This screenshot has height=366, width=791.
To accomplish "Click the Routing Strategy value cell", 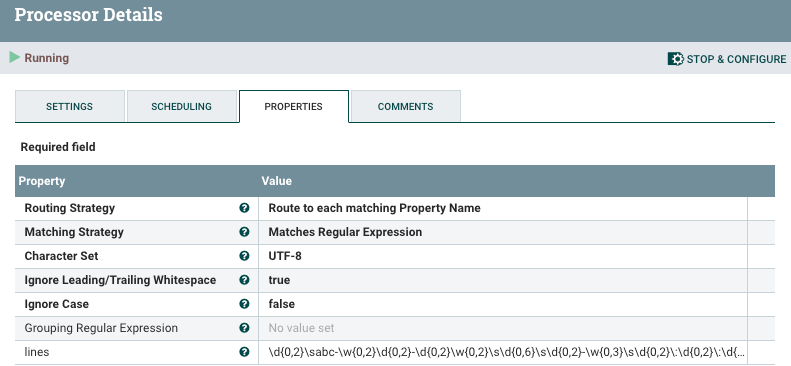I will (x=502, y=208).
